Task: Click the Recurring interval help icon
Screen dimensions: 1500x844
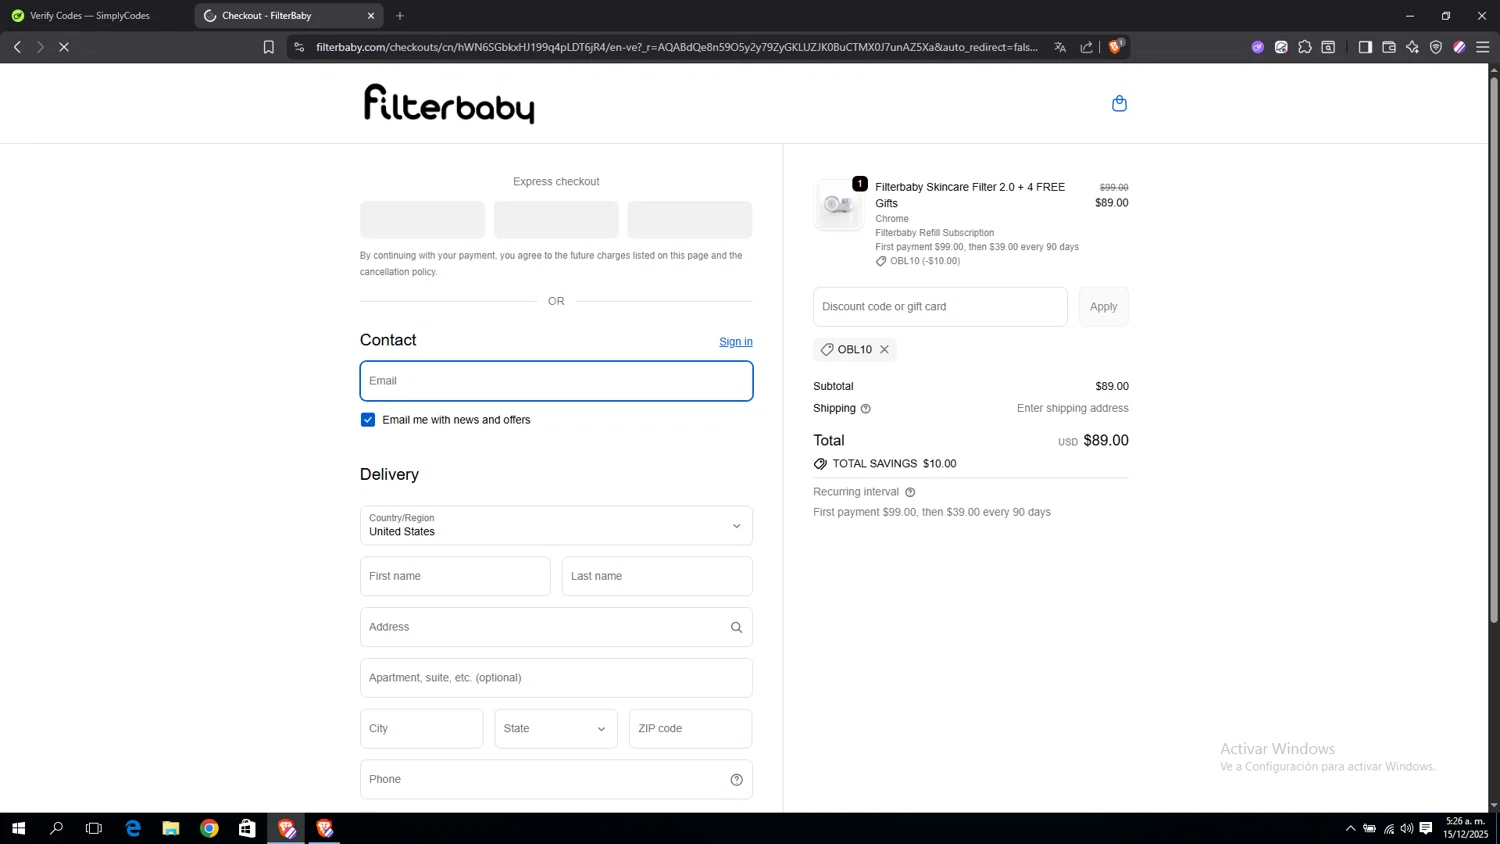Action: click(910, 492)
